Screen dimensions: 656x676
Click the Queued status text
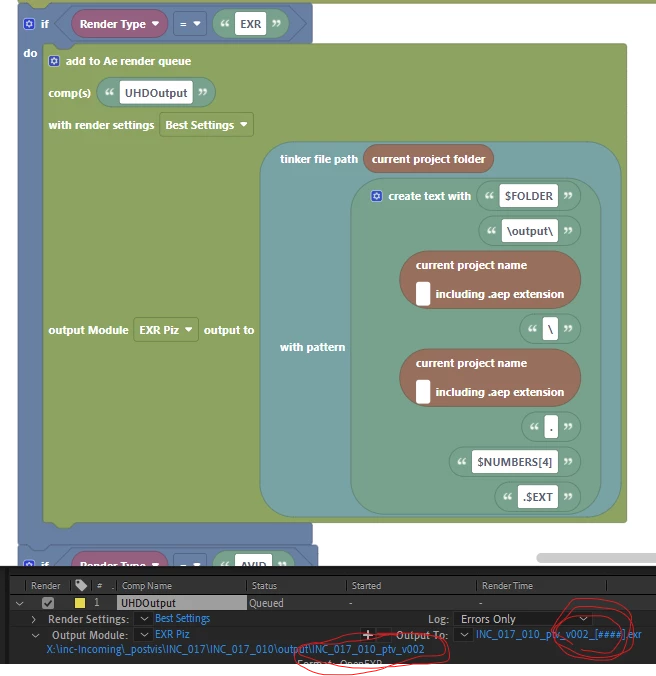[266, 603]
